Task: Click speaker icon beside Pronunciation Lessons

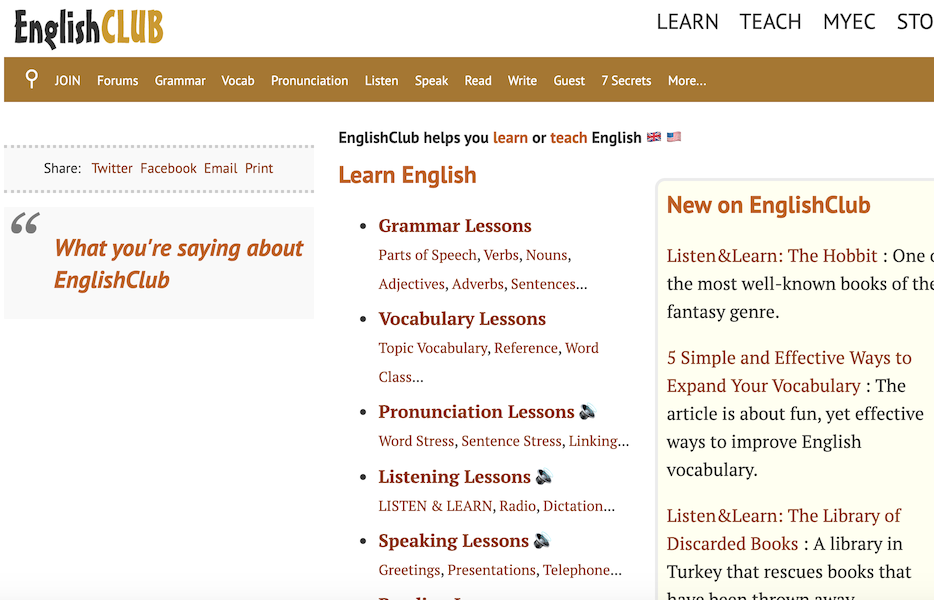Action: [587, 411]
